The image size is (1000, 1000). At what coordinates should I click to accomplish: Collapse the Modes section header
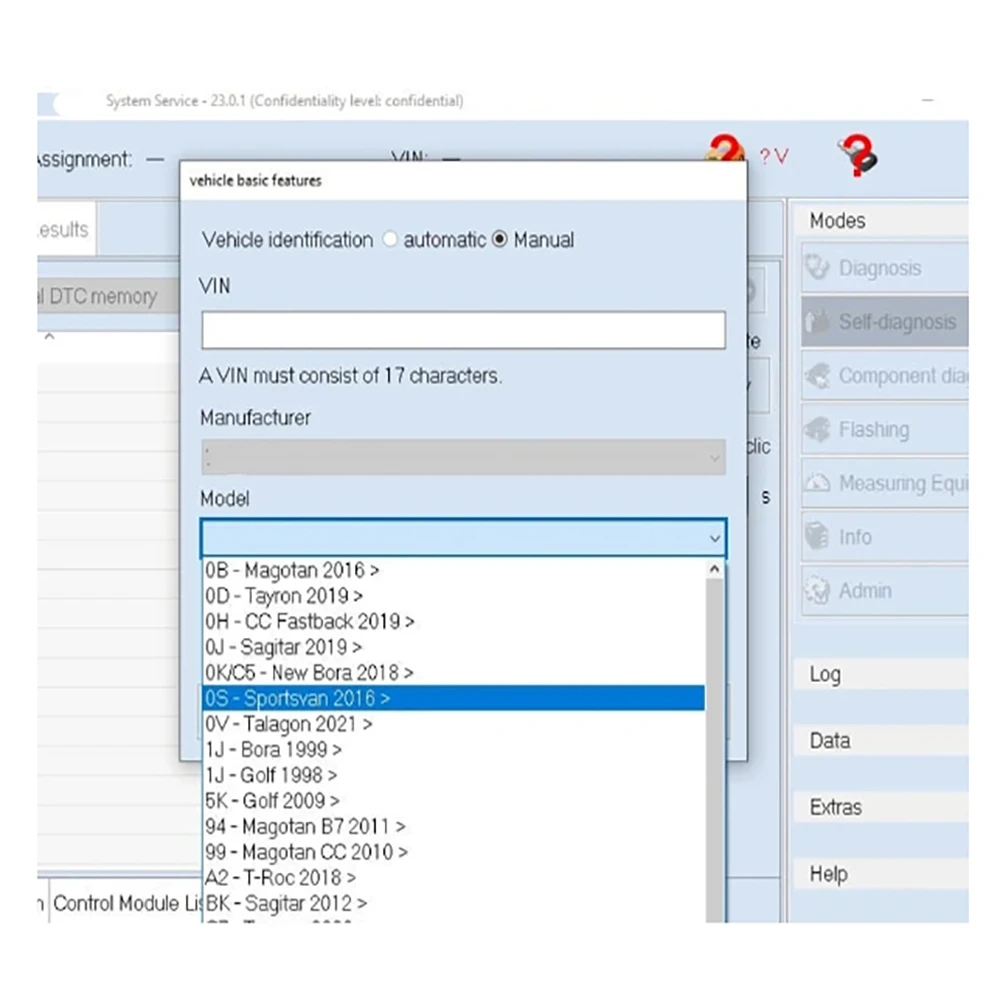coord(881,221)
